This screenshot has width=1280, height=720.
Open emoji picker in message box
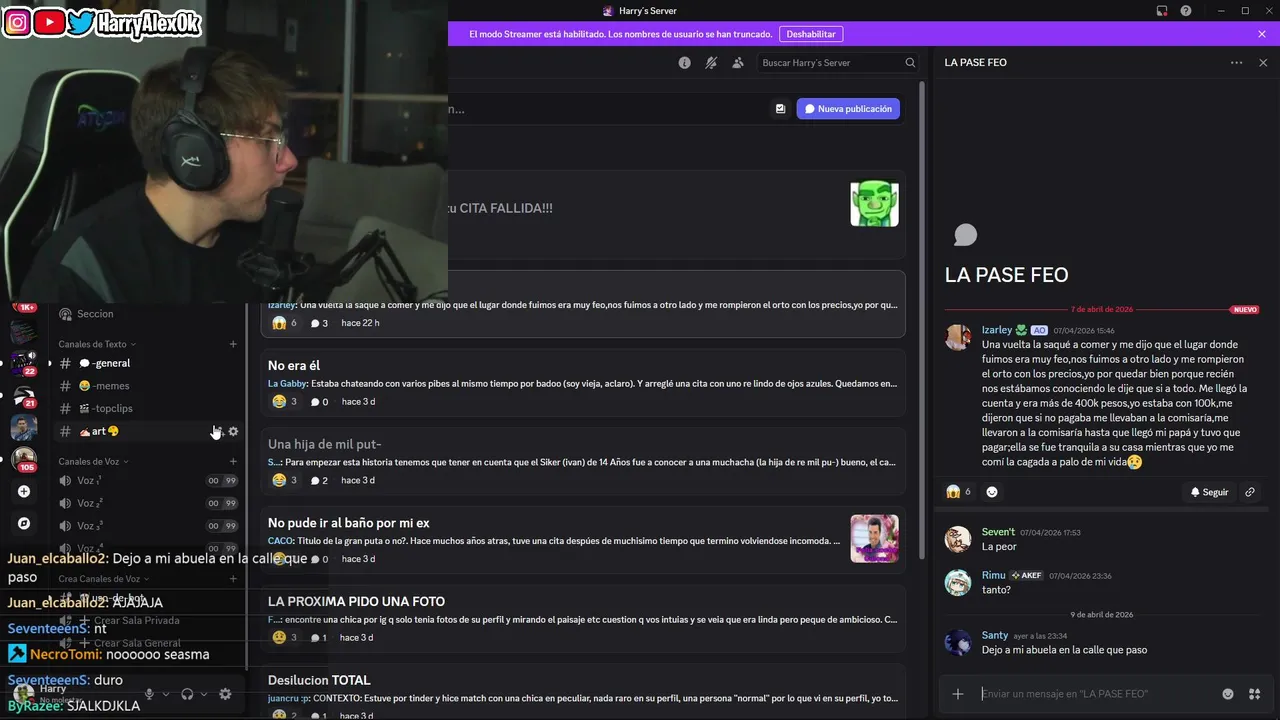1228,694
